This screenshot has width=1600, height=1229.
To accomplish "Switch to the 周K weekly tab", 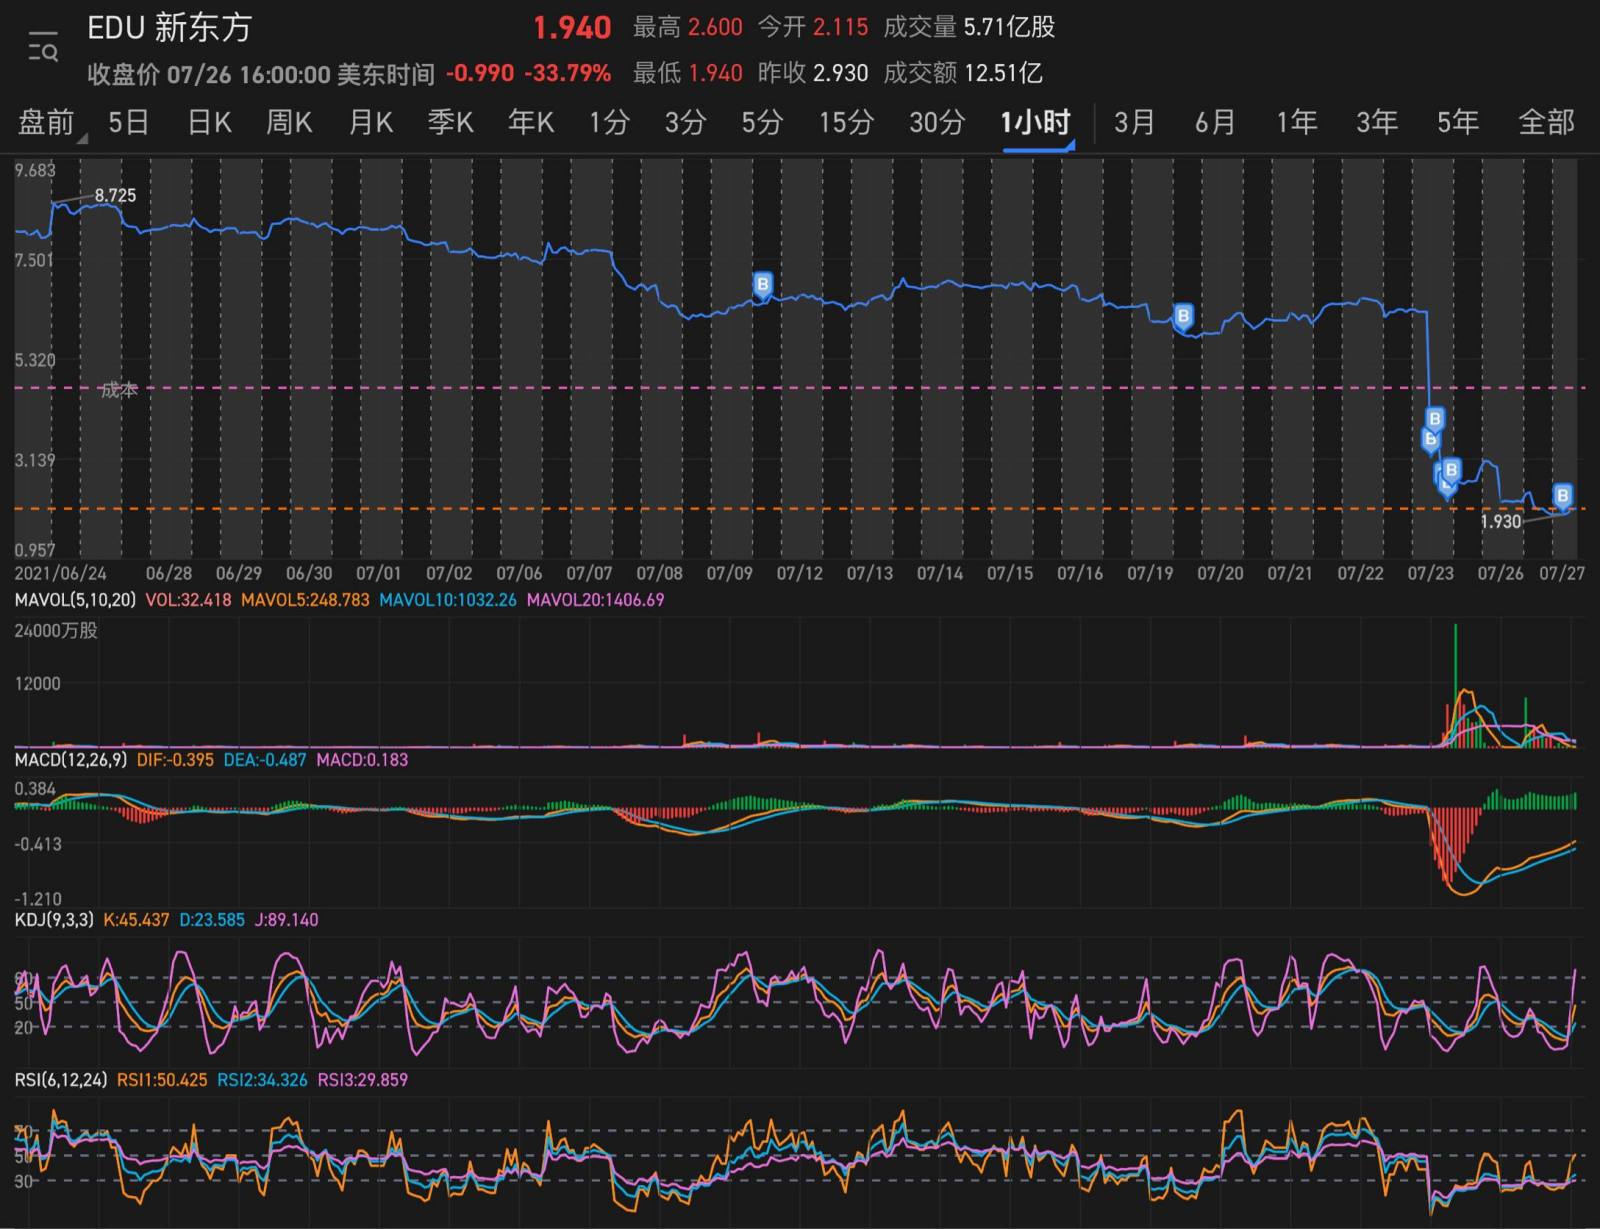I will pos(289,123).
